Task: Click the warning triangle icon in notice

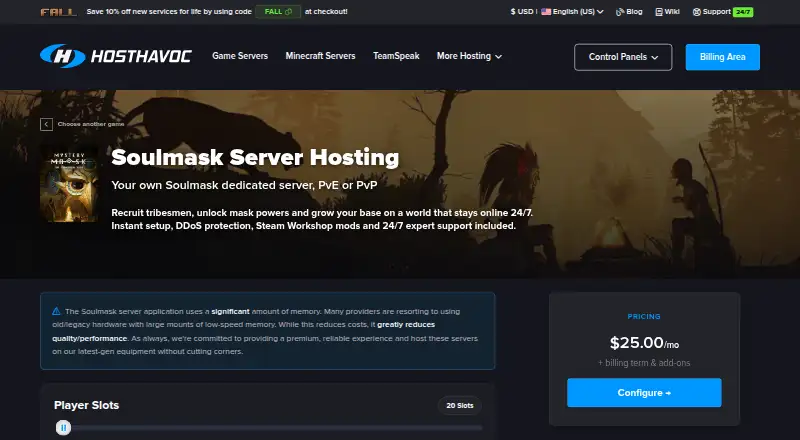Action: point(56,311)
